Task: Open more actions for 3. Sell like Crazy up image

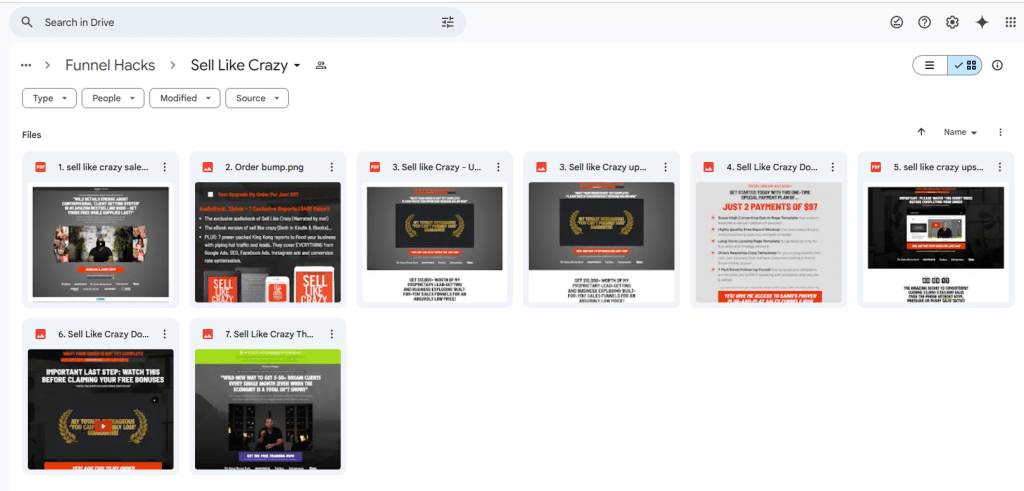Action: (665, 167)
